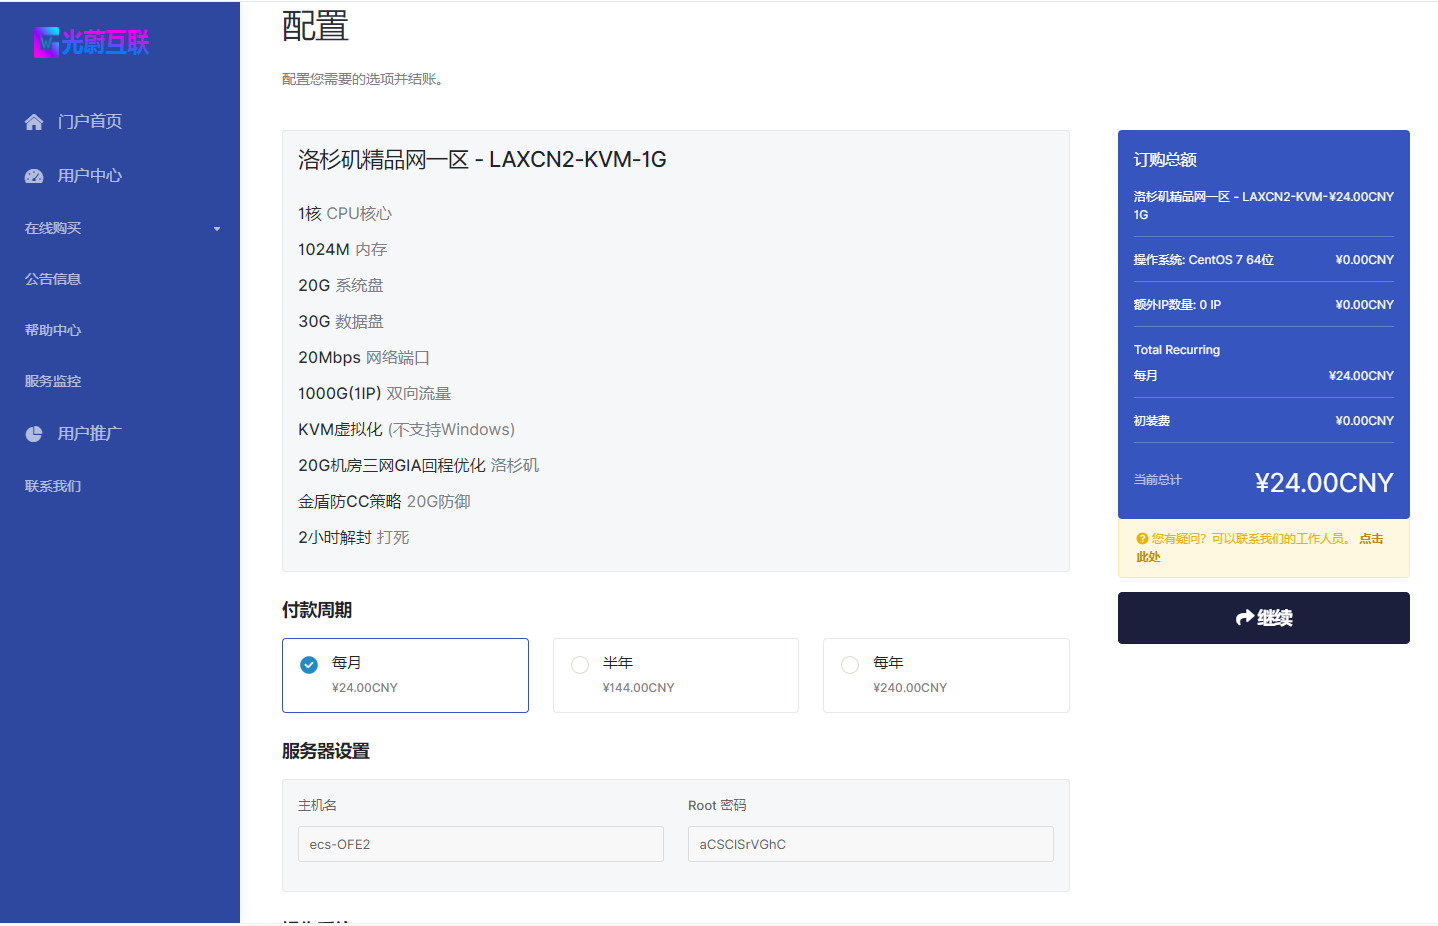This screenshot has width=1438, height=926.
Task: Focus the Root 密码 input field
Action: (870, 844)
